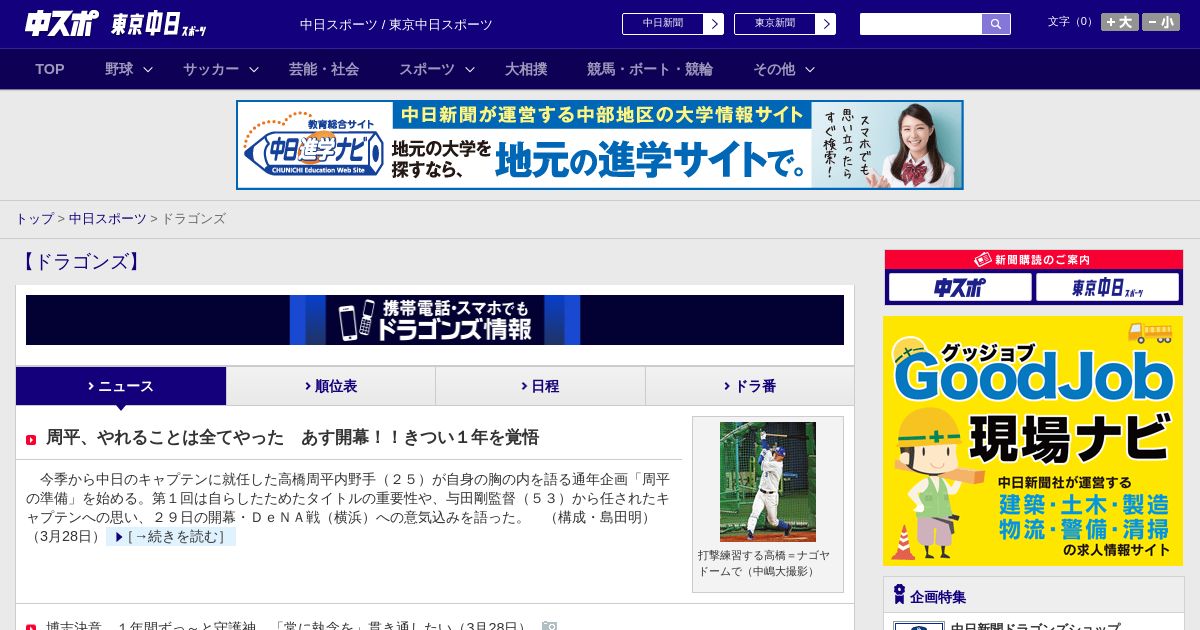This screenshot has width=1200, height=630.
Task: Click 中日スポーツ breadcrumb link
Action: 107,218
